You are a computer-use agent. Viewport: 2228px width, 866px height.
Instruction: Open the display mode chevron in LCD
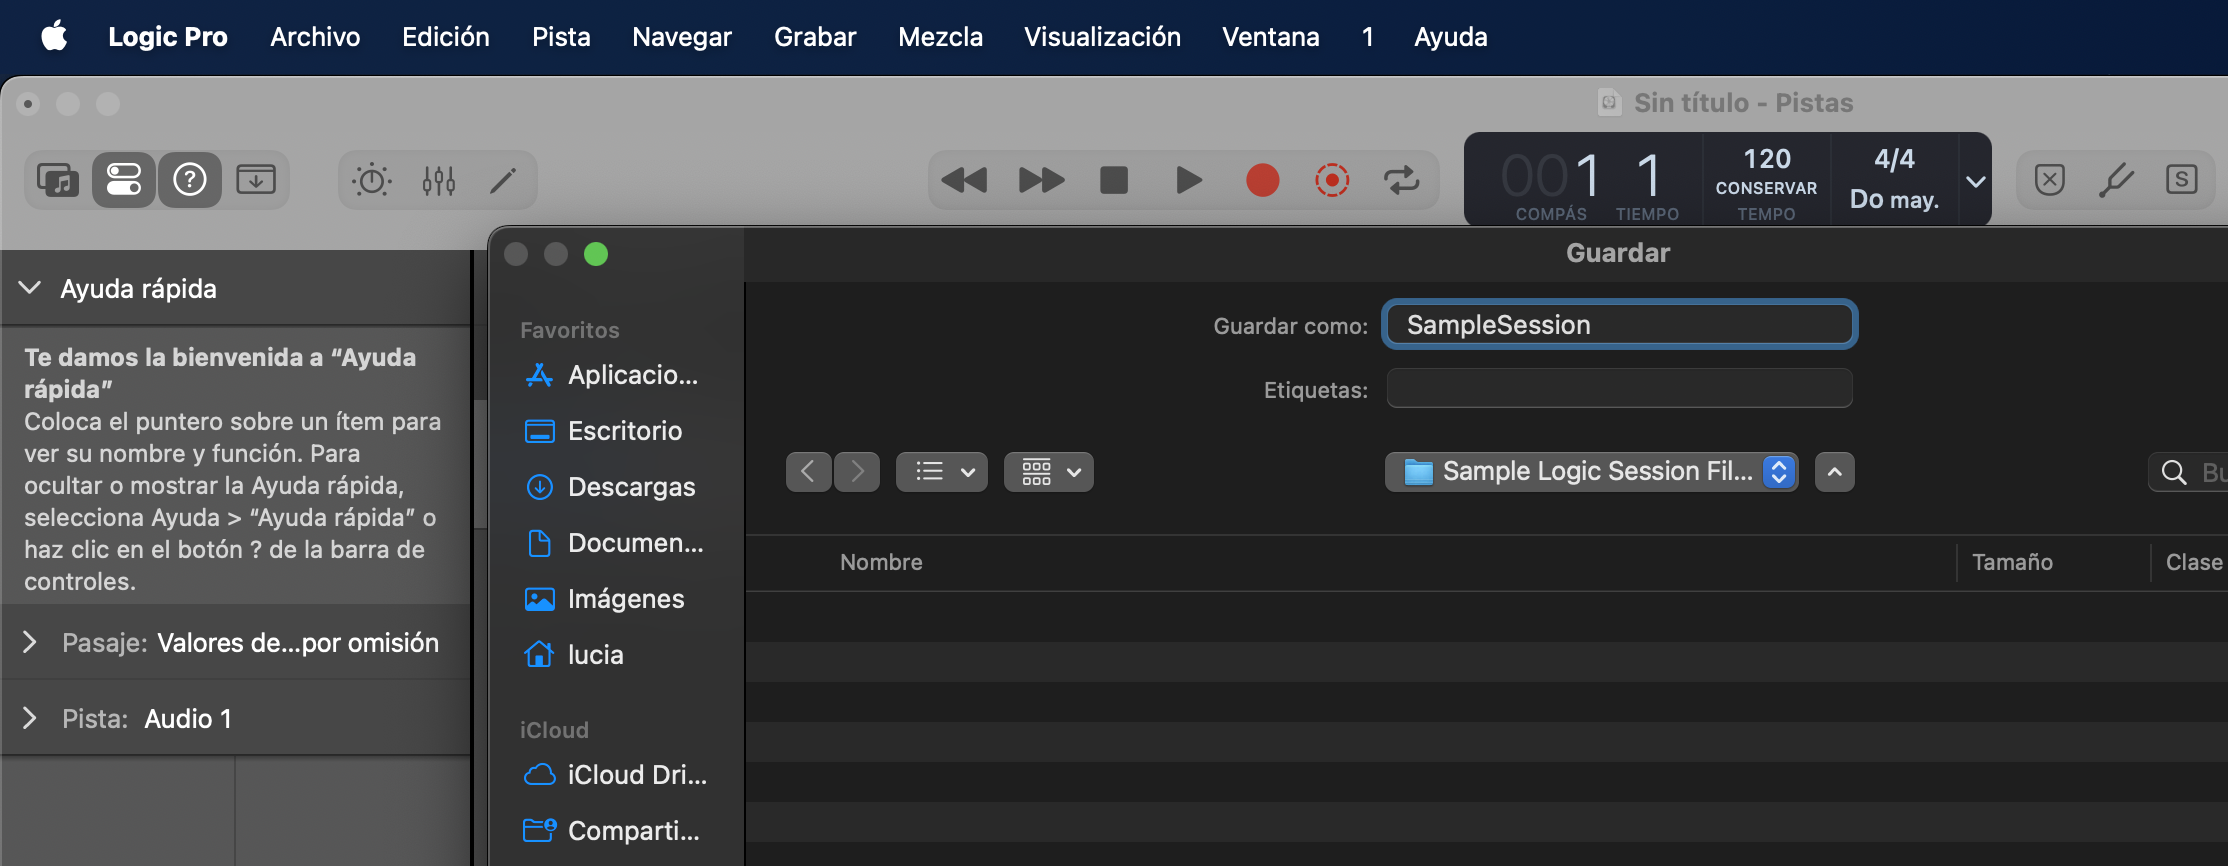click(x=1975, y=181)
